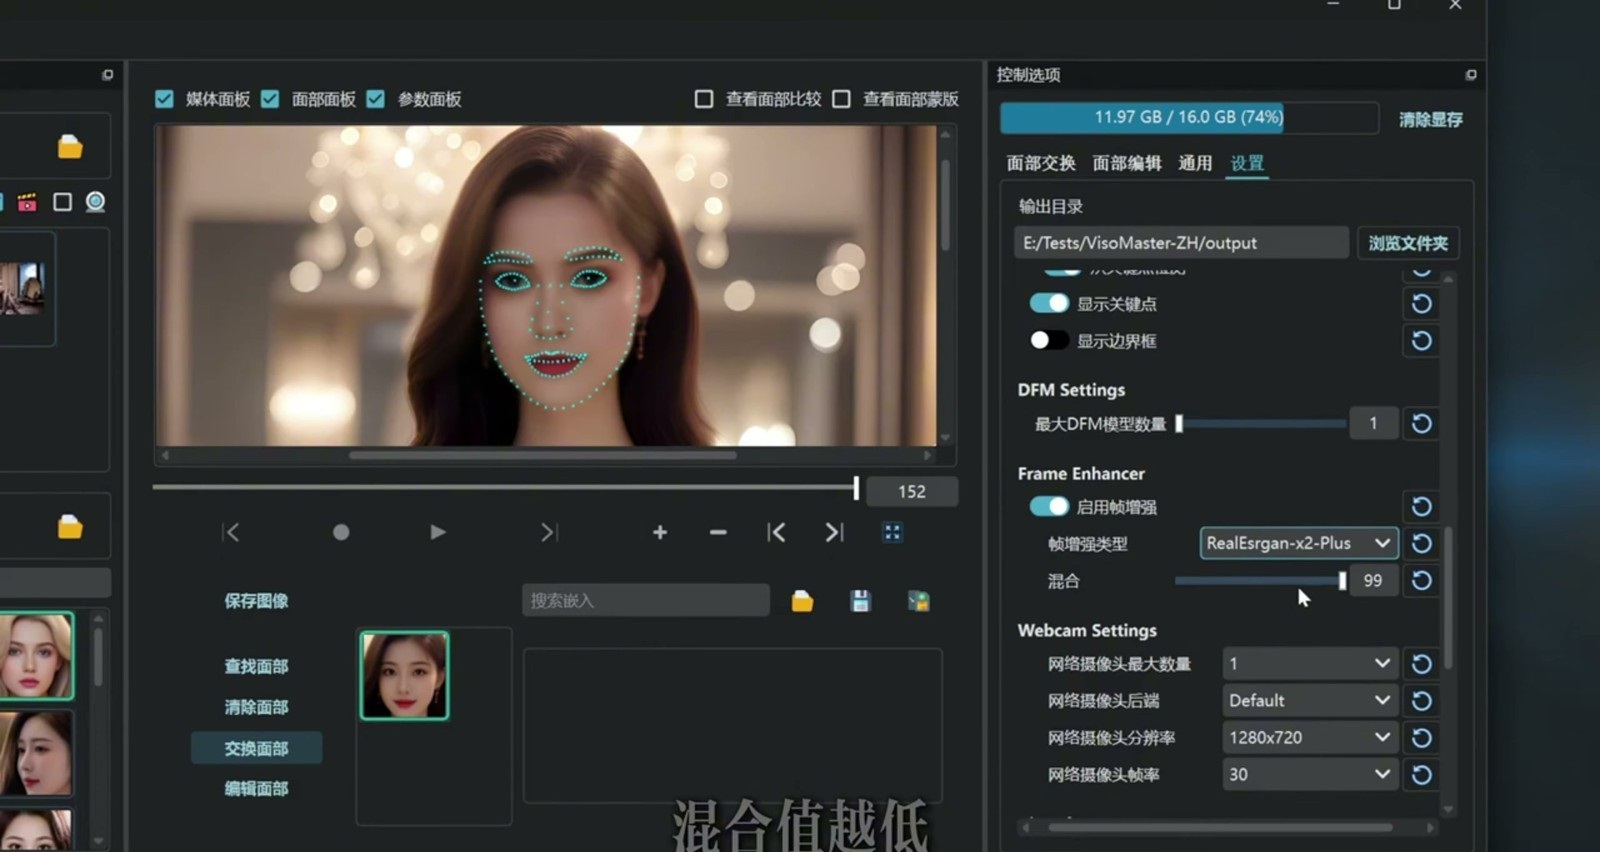Turn off 显示关键点 toggle
The width and height of the screenshot is (1600, 852).
1049,303
